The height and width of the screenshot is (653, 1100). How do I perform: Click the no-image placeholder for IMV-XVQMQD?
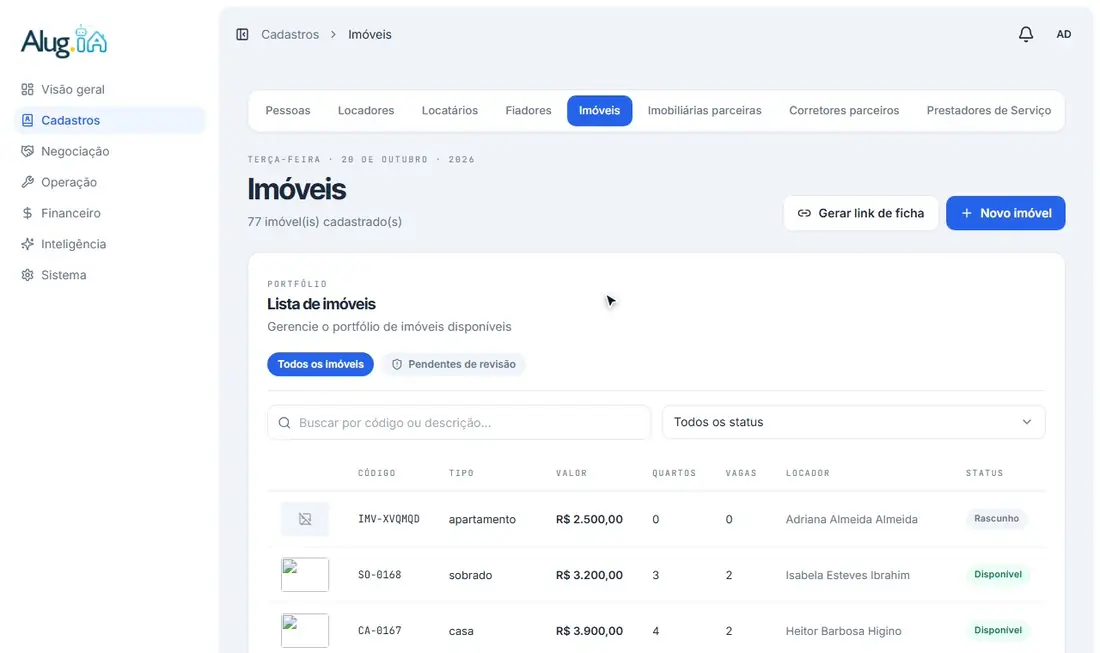click(304, 519)
